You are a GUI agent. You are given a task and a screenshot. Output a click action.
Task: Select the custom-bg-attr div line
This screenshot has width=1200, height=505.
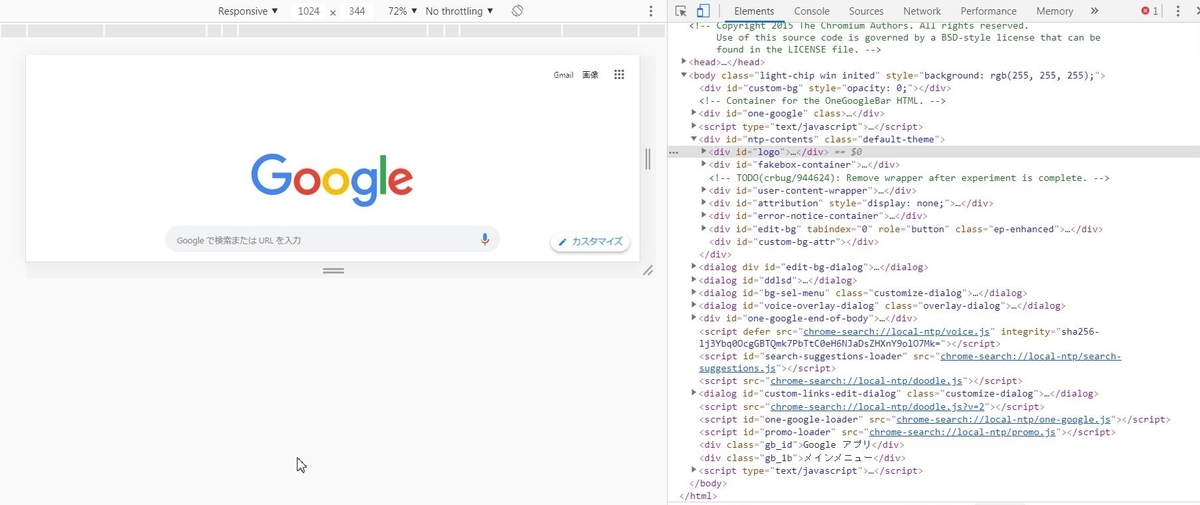794,242
